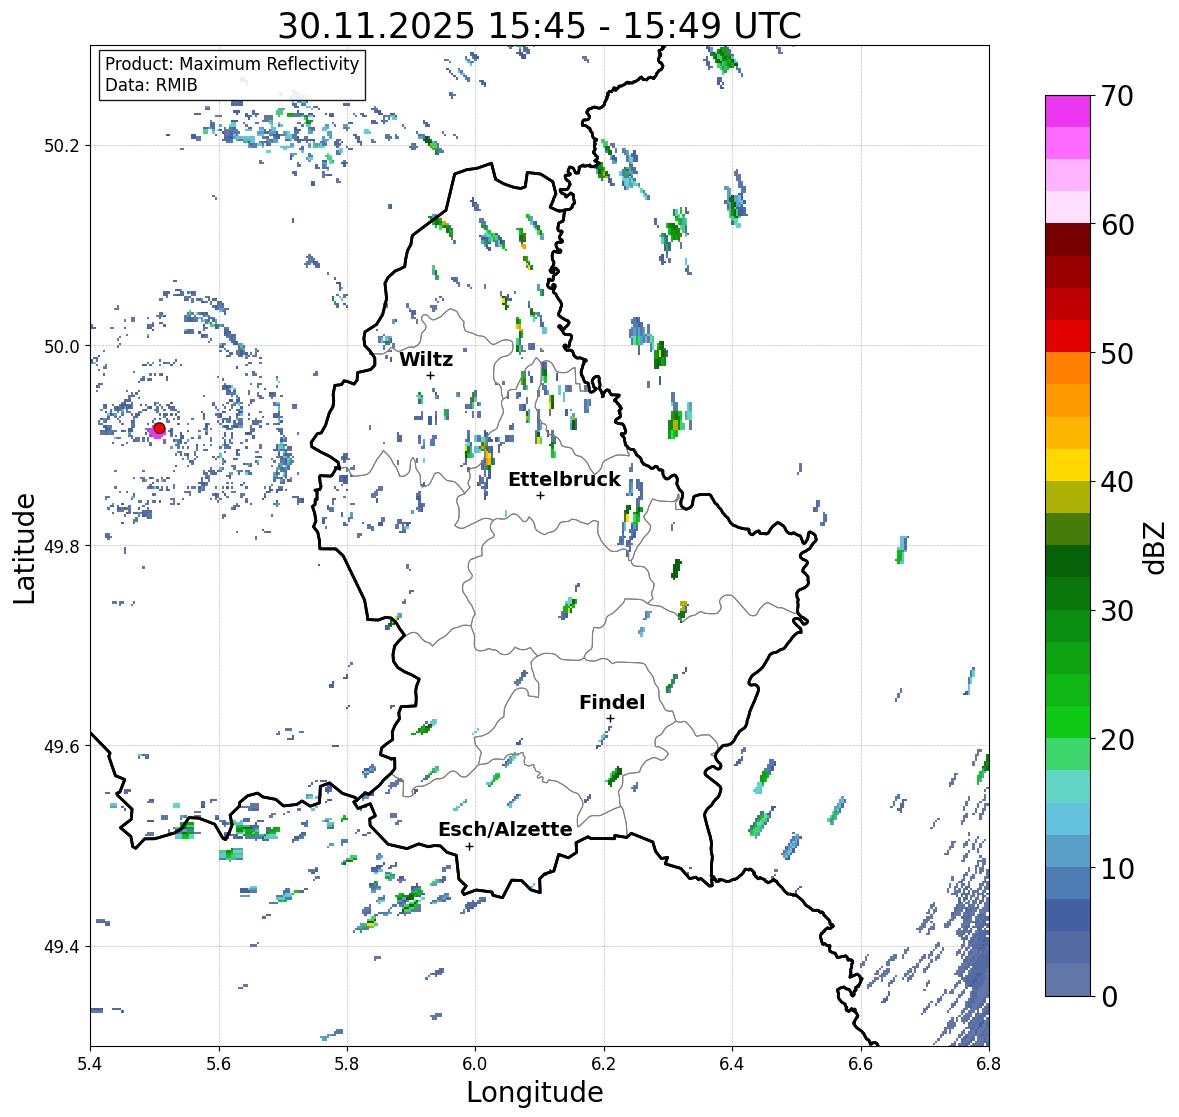
Task: Click the 50.0 latitude tick label
Action: pyautogui.click(x=62, y=347)
